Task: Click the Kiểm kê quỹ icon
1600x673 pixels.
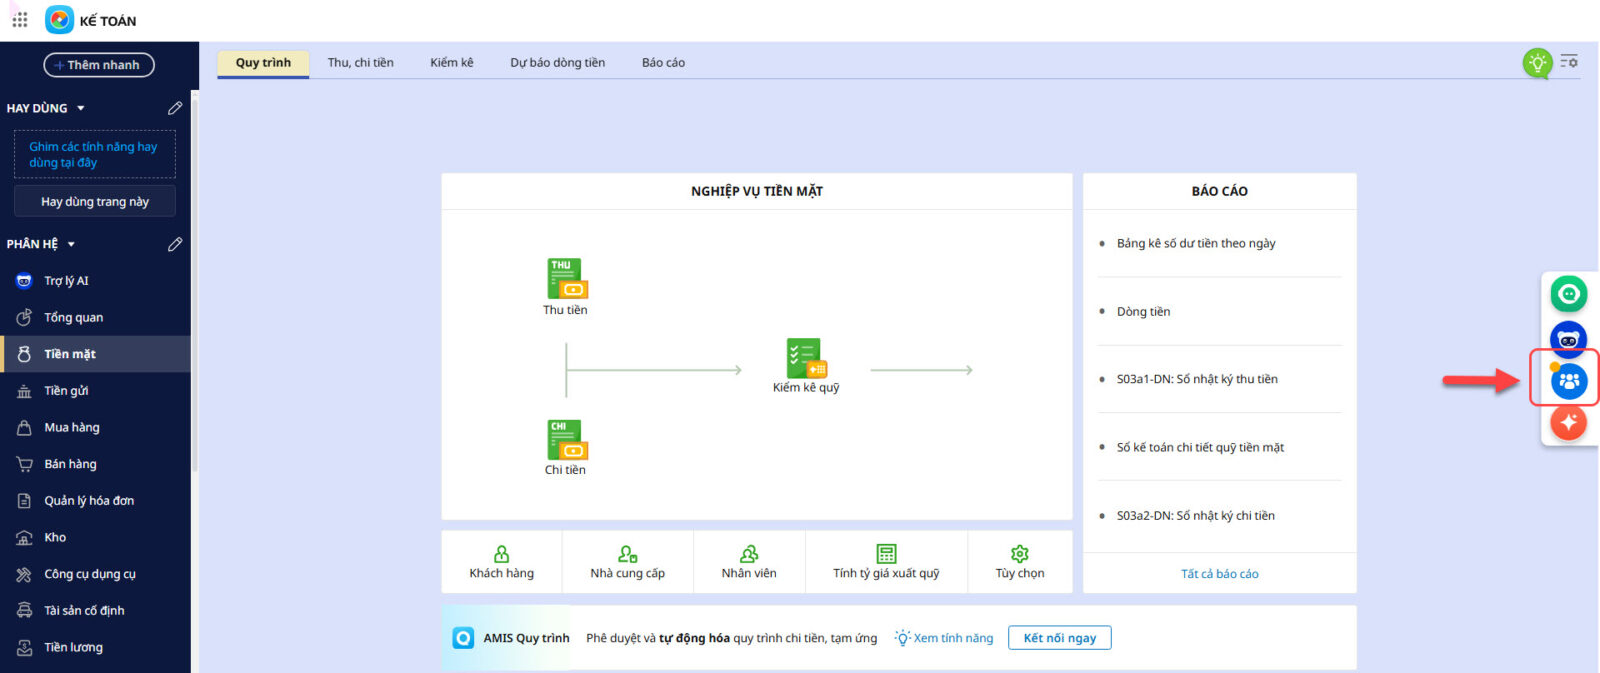Action: [x=806, y=358]
